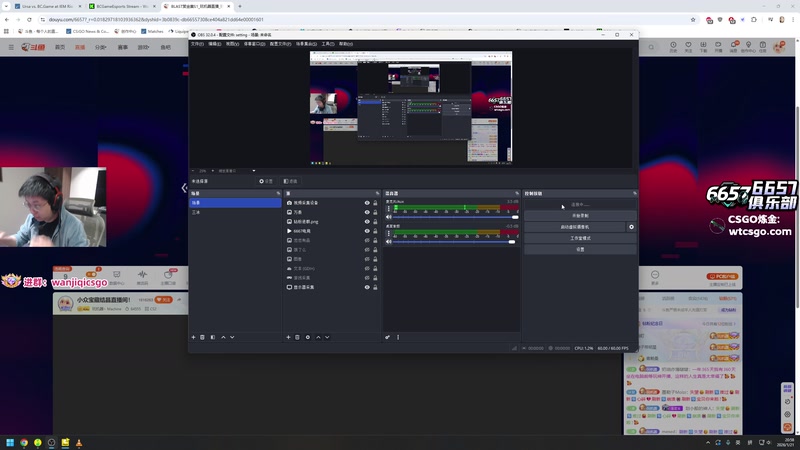The height and width of the screenshot is (450, 800).
Task: Hide 显示器采集 source via eye icon
Action: [x=367, y=287]
